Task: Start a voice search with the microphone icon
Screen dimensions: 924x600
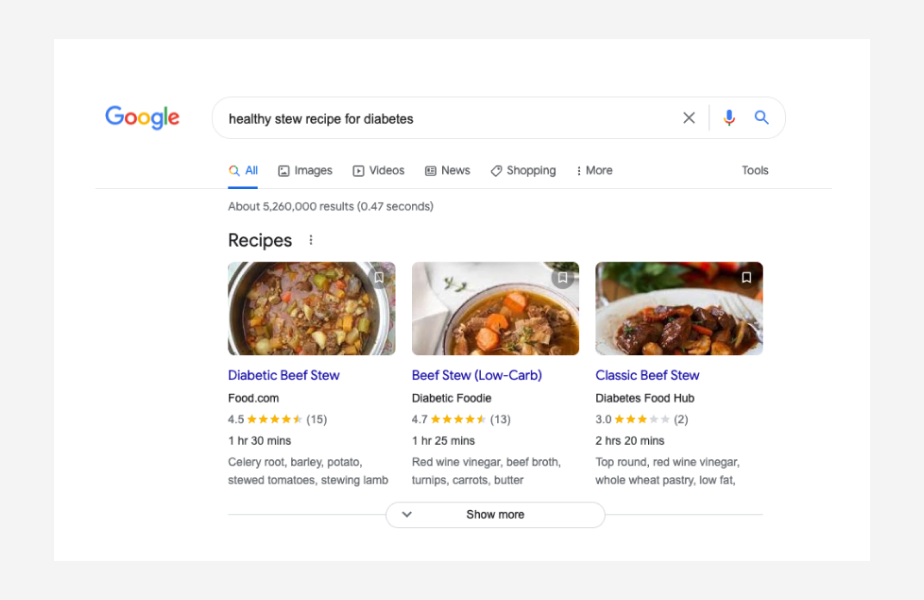Action: pos(729,117)
